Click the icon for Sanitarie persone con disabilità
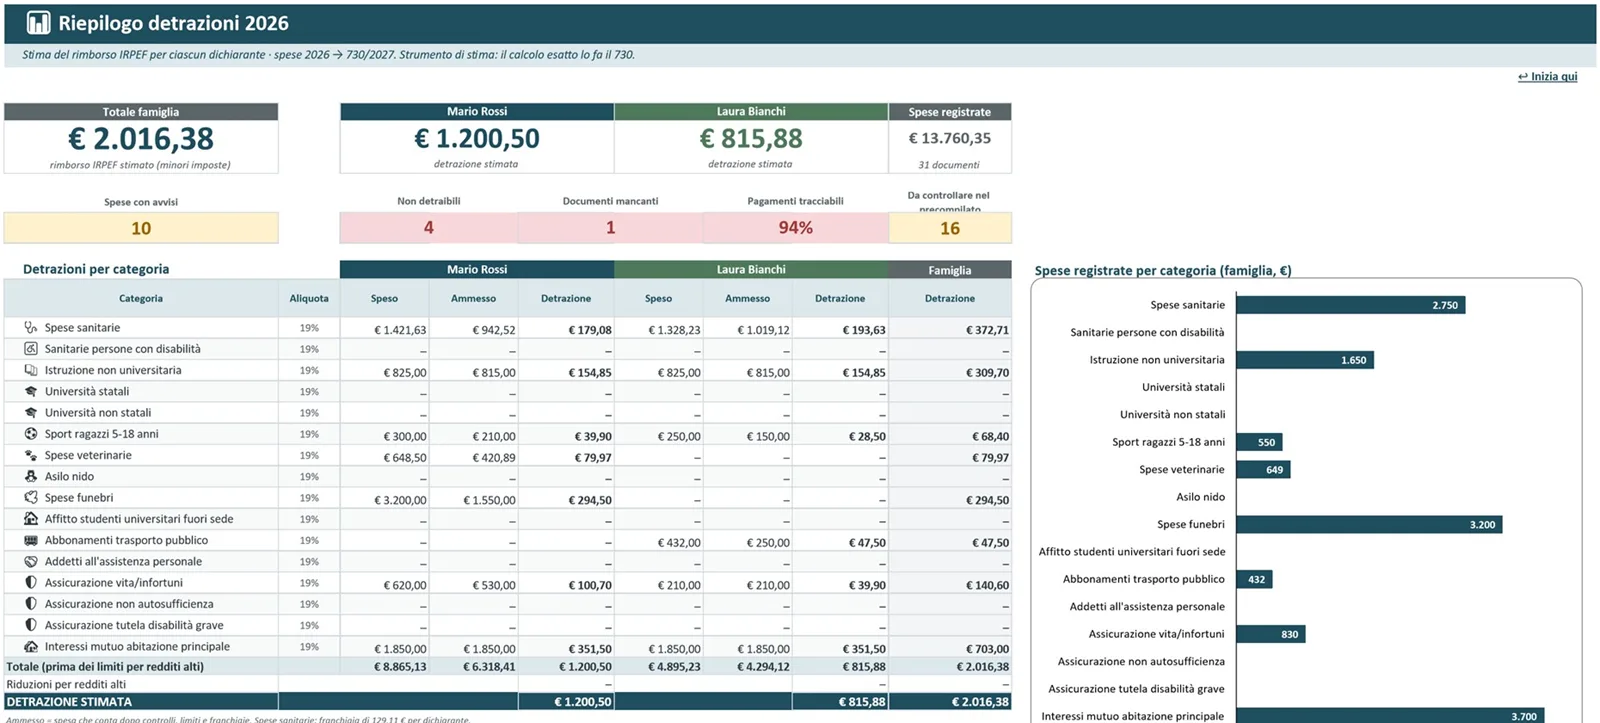Viewport: 1600px width, 723px height. tap(31, 349)
